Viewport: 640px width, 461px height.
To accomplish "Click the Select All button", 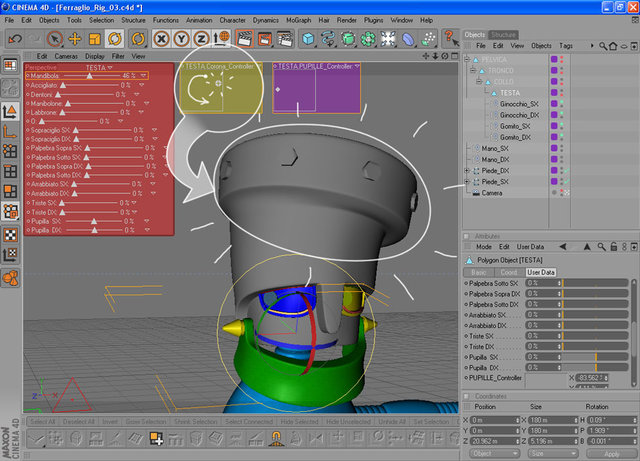I will [42, 421].
